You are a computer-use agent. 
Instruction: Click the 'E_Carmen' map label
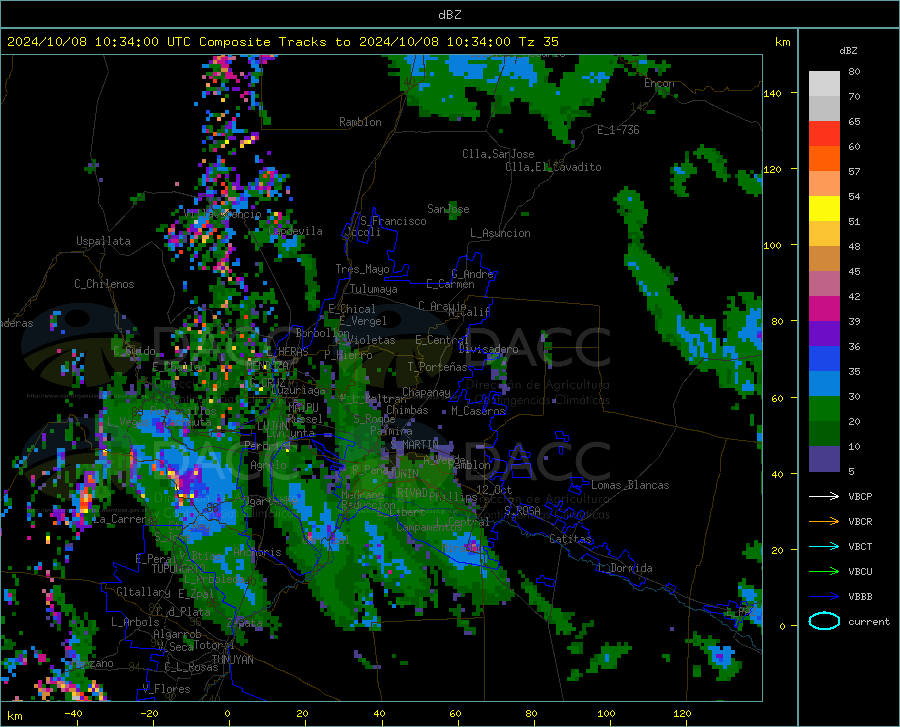450,284
